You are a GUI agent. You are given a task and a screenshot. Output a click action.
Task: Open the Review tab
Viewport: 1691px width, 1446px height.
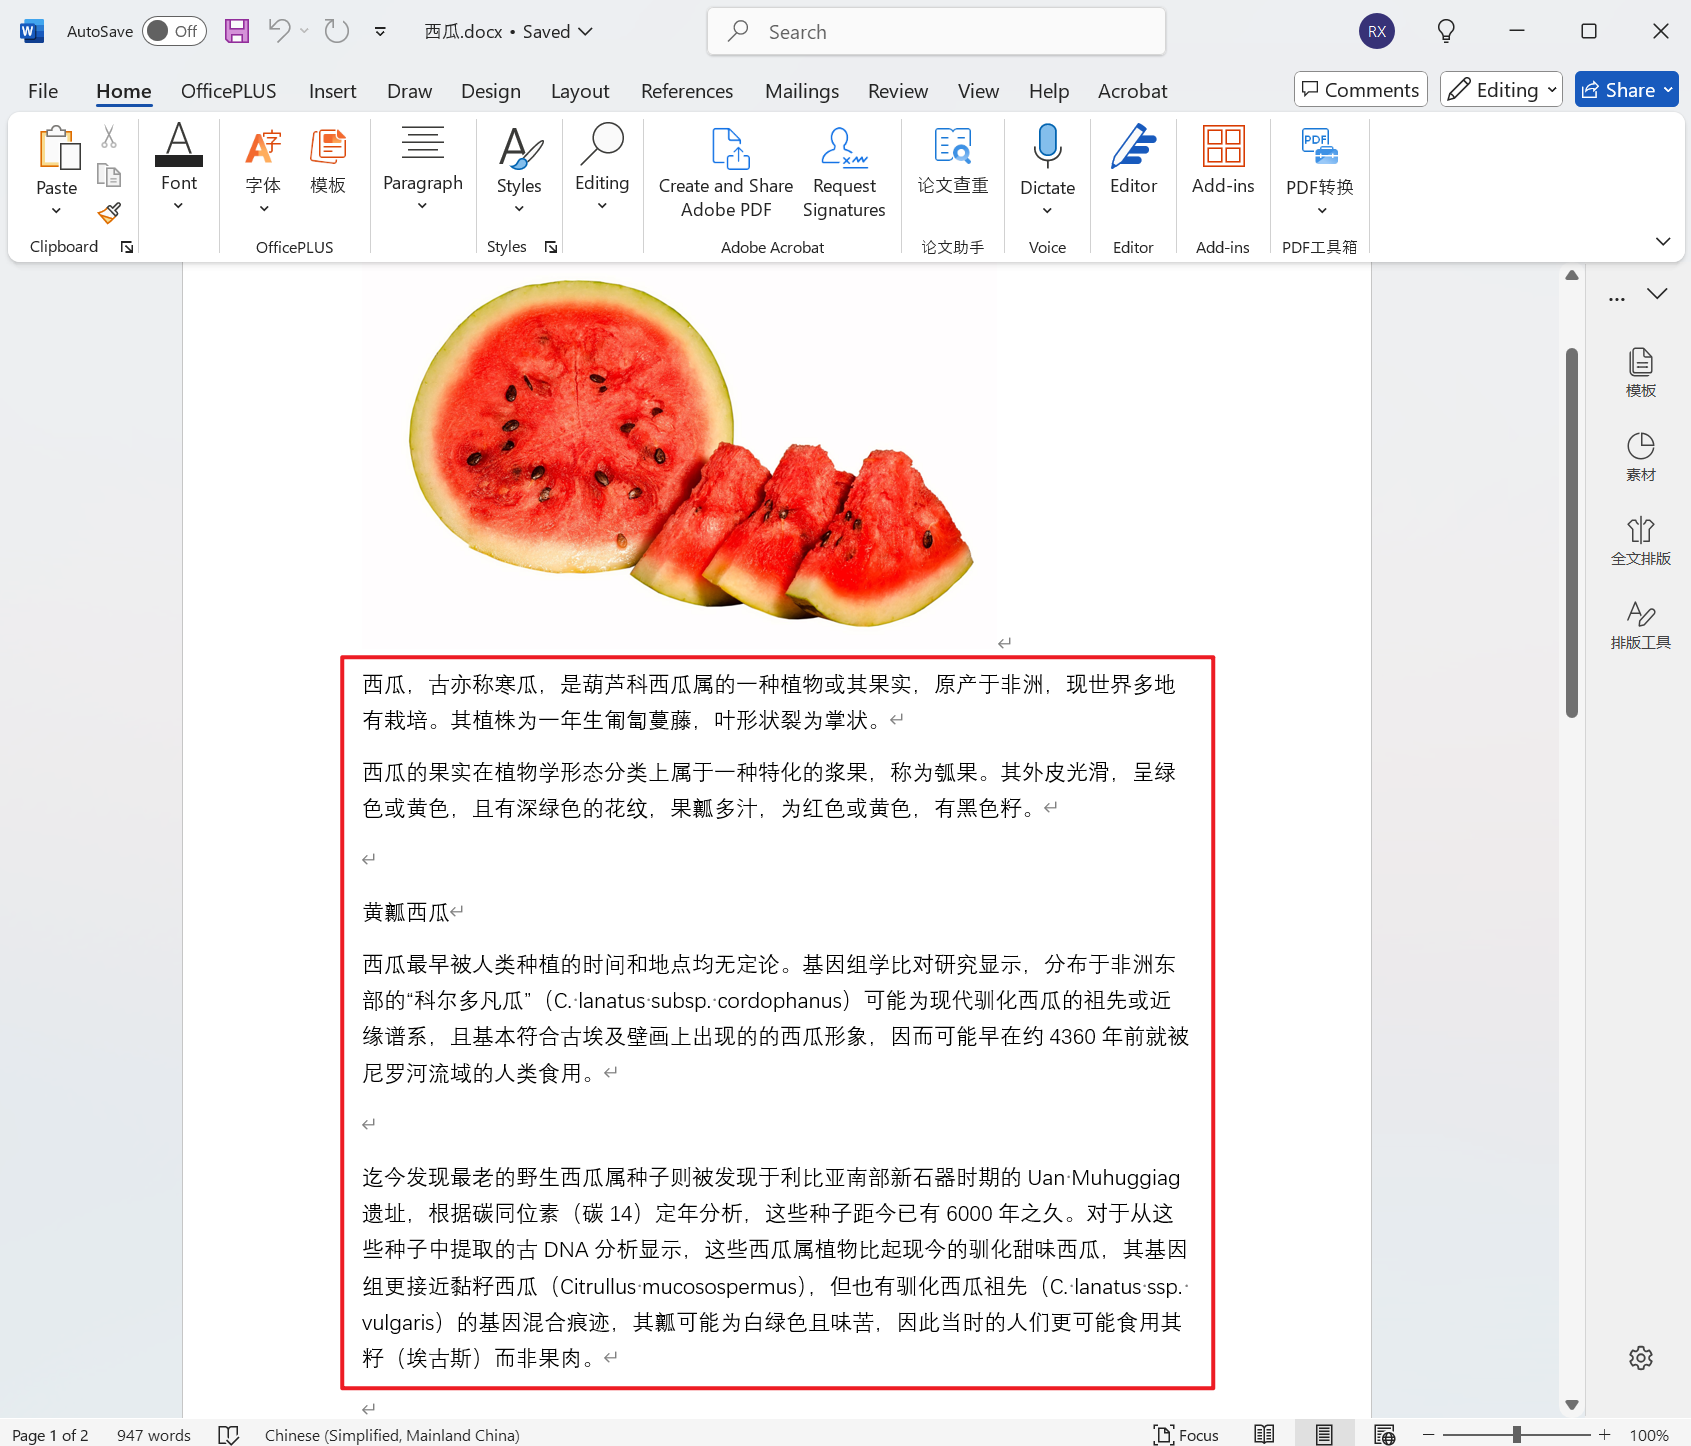click(x=897, y=90)
